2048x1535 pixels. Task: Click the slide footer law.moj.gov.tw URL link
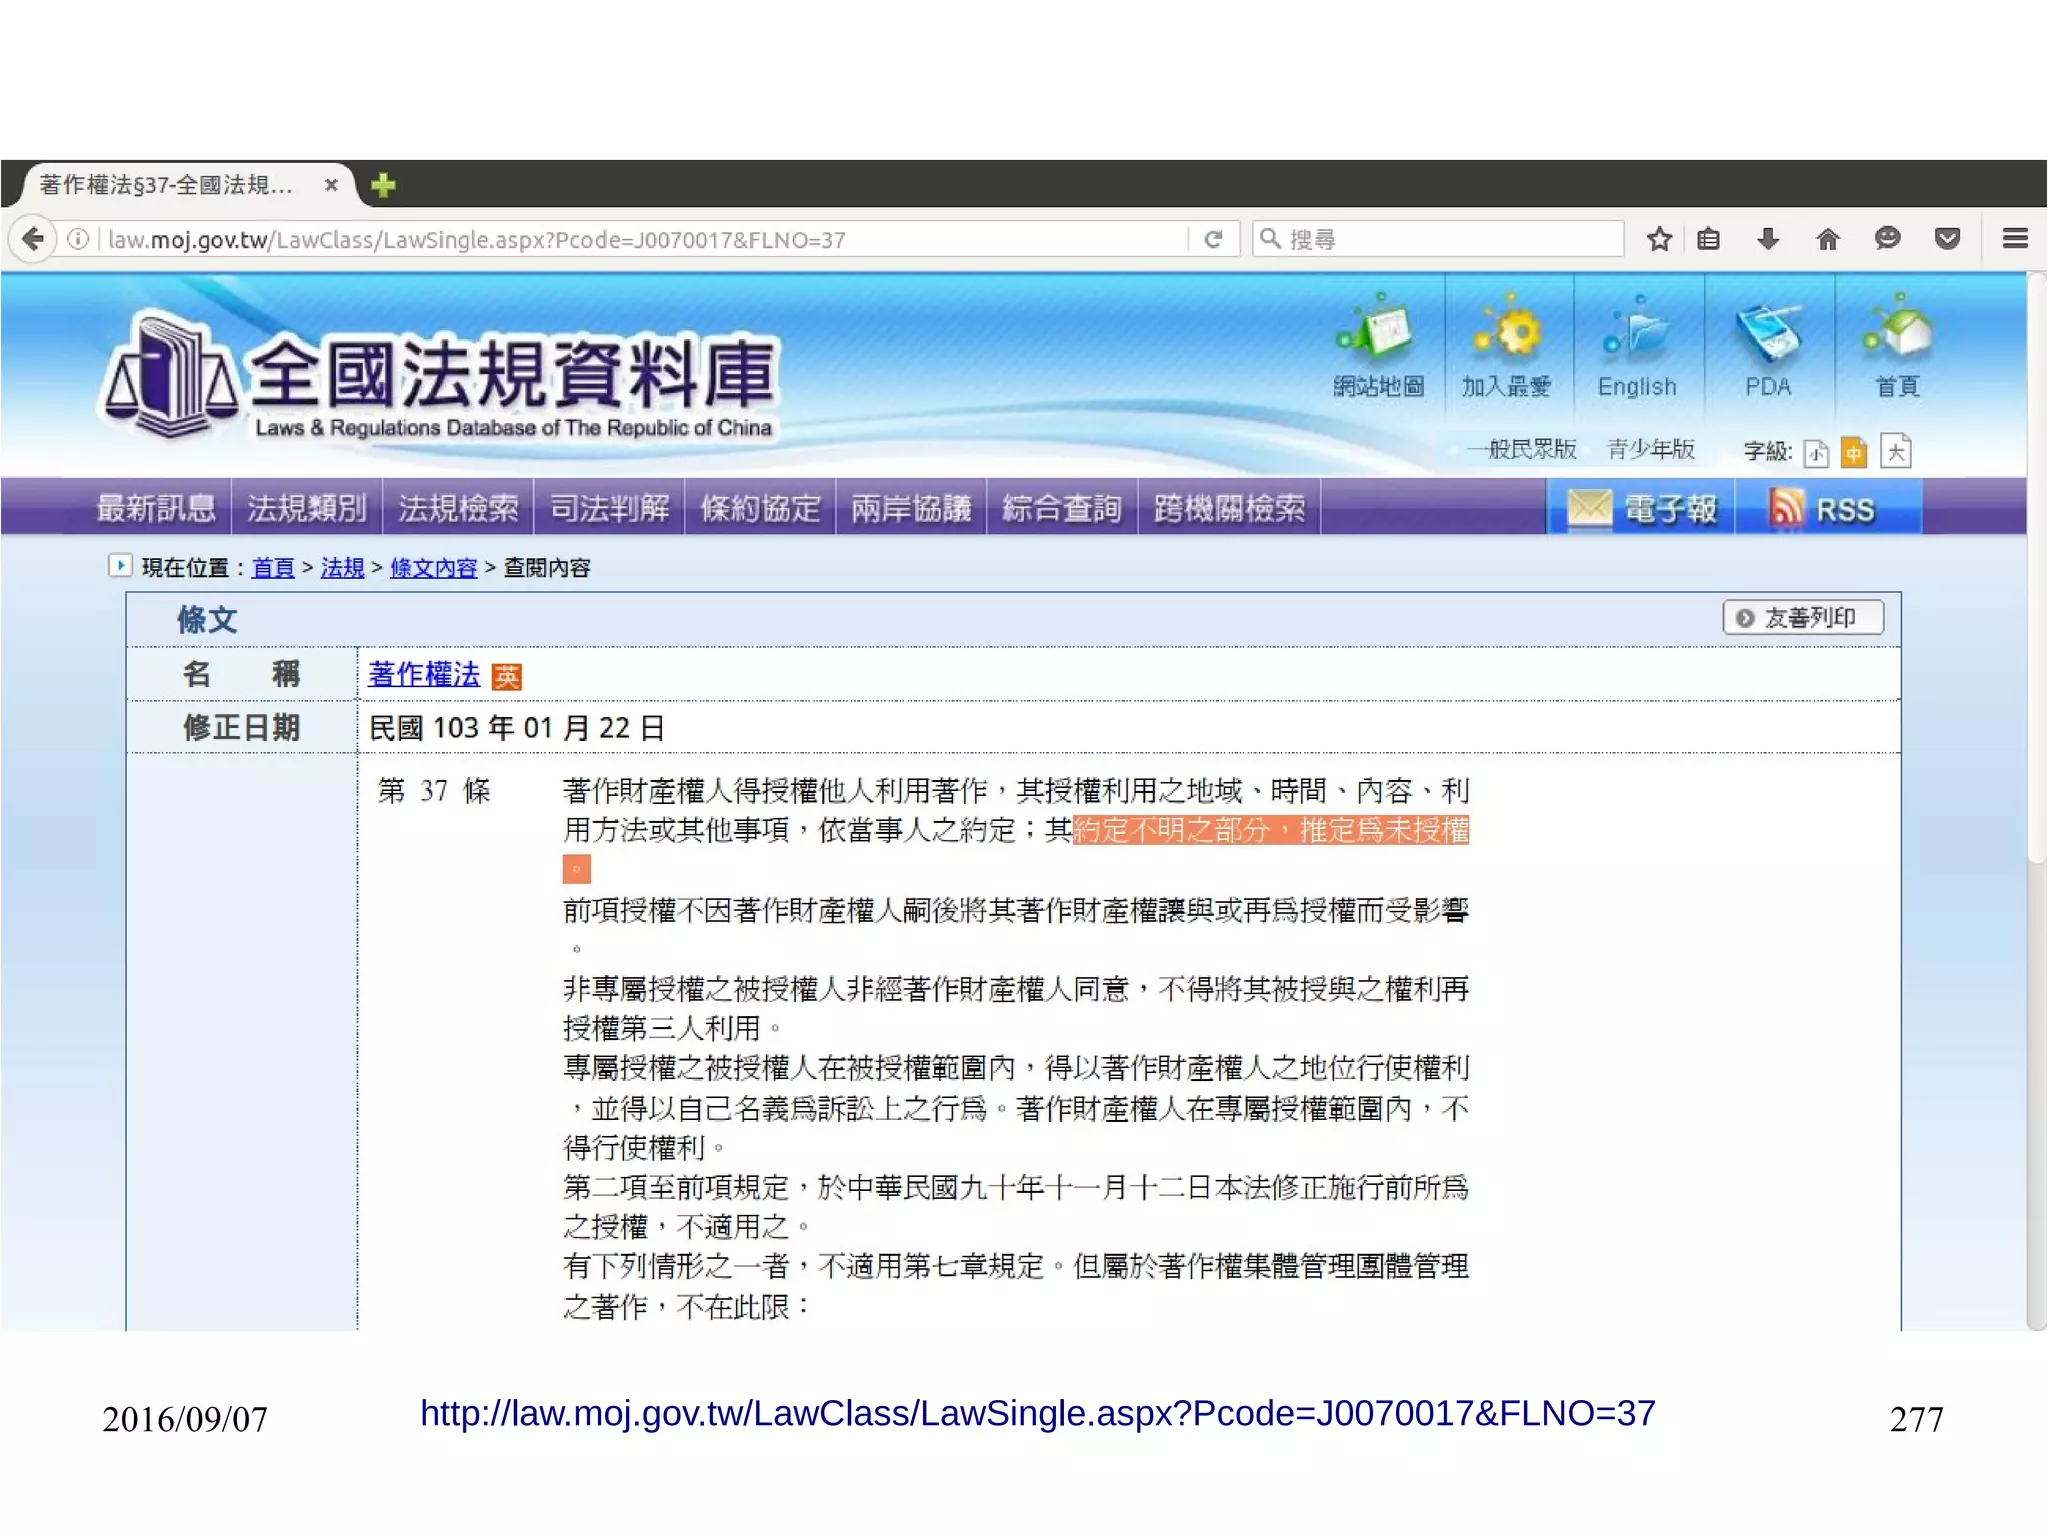coord(1037,1413)
